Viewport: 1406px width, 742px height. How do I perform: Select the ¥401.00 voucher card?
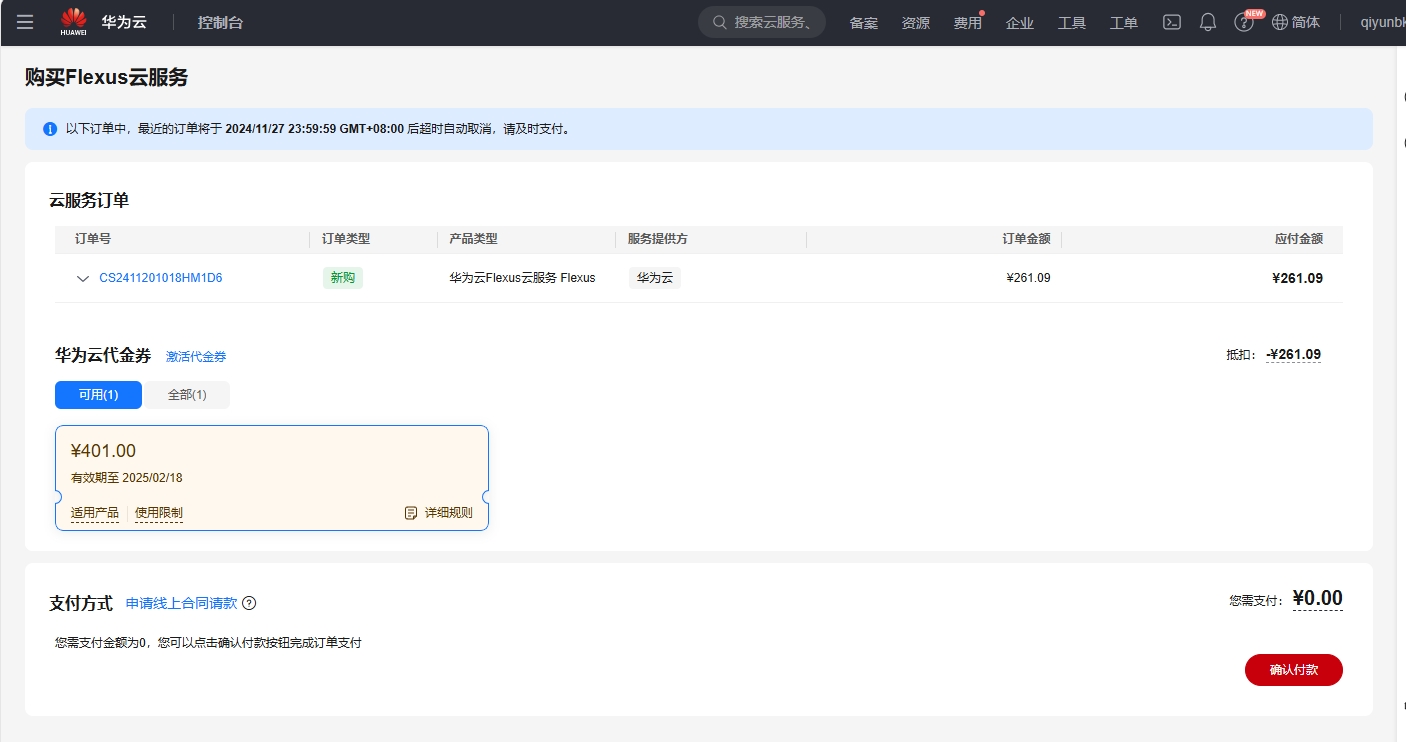click(272, 478)
